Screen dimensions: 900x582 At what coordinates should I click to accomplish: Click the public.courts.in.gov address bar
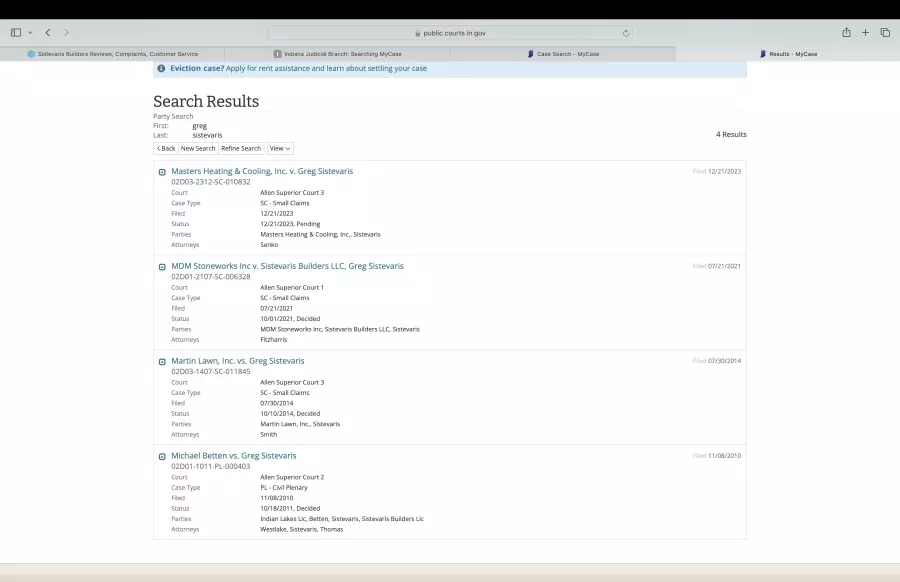[450, 33]
